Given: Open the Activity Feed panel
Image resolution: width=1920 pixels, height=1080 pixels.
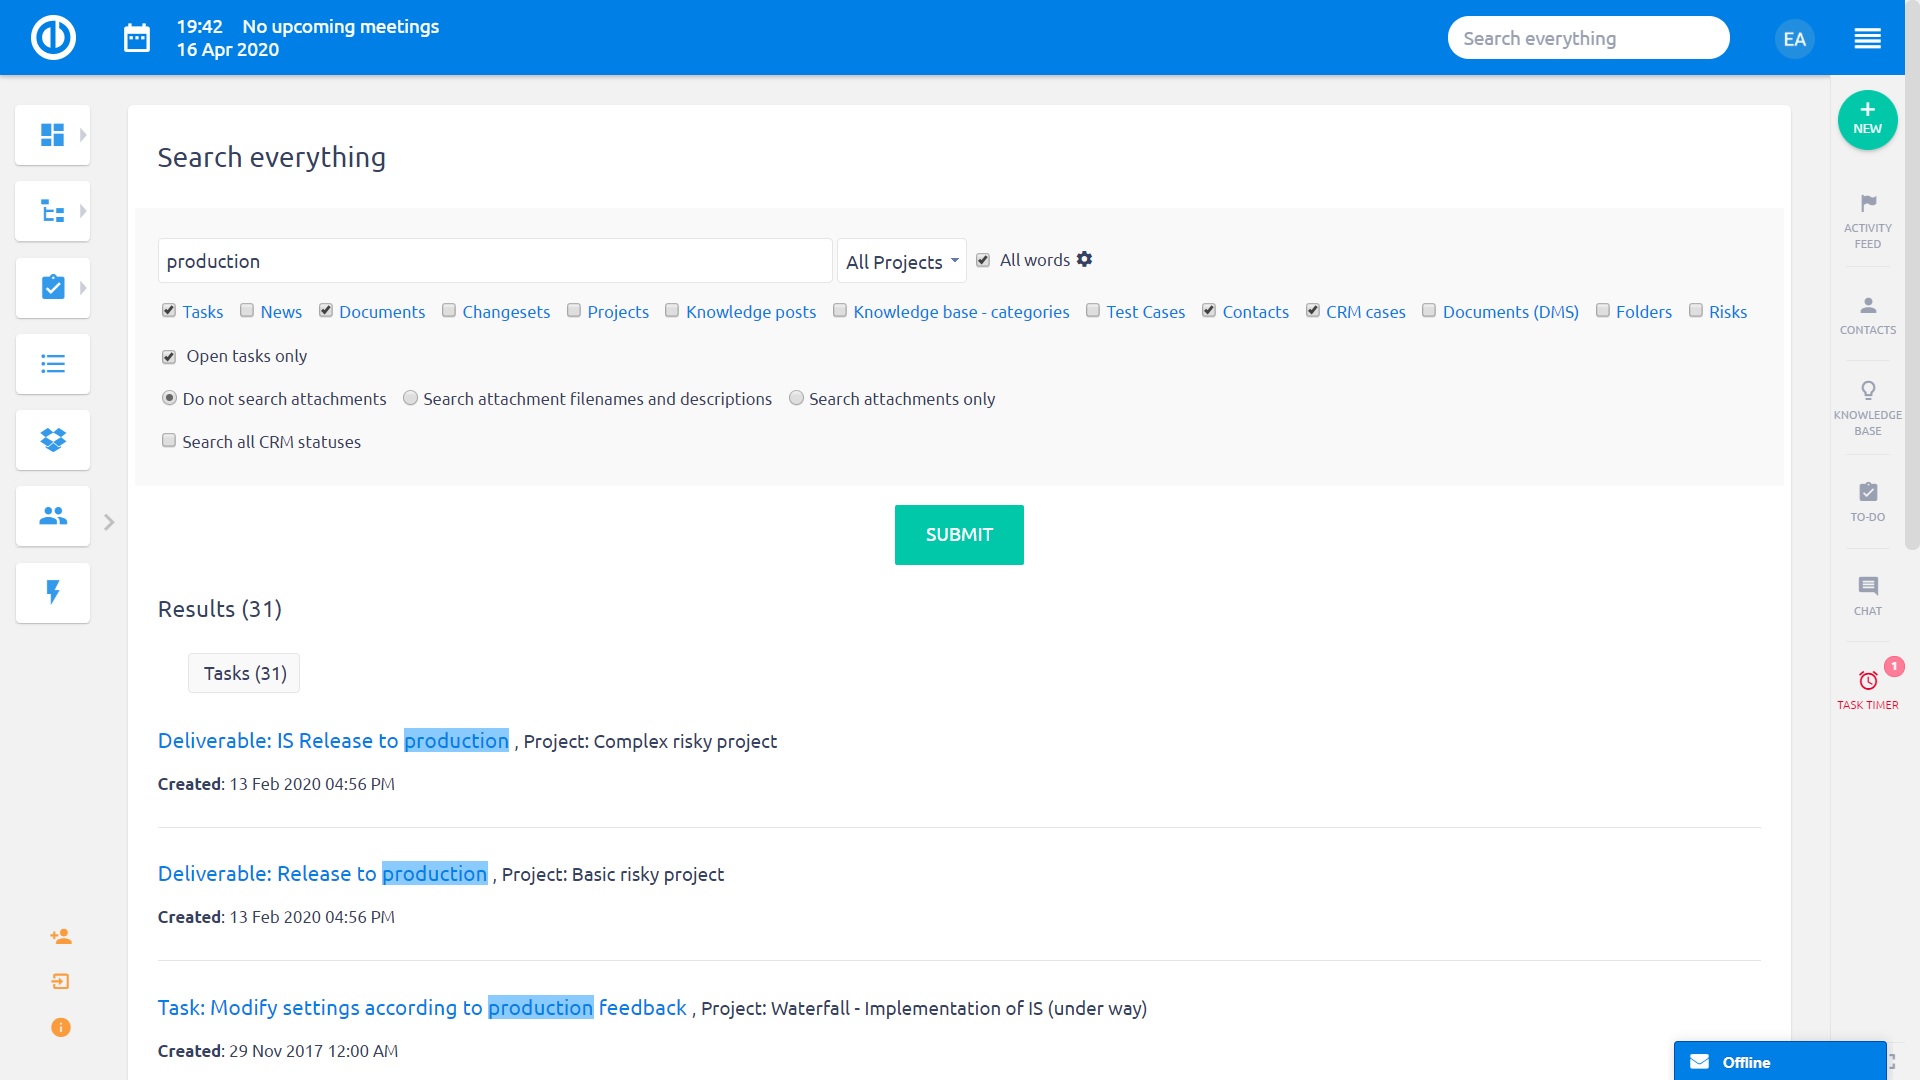Looking at the screenshot, I should point(1867,221).
